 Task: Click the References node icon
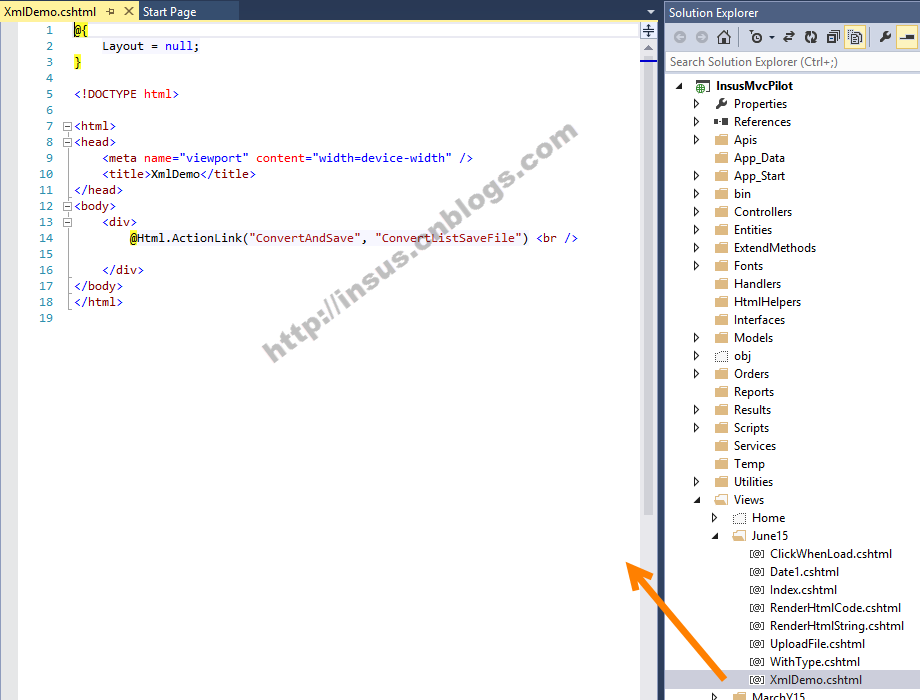pos(721,121)
